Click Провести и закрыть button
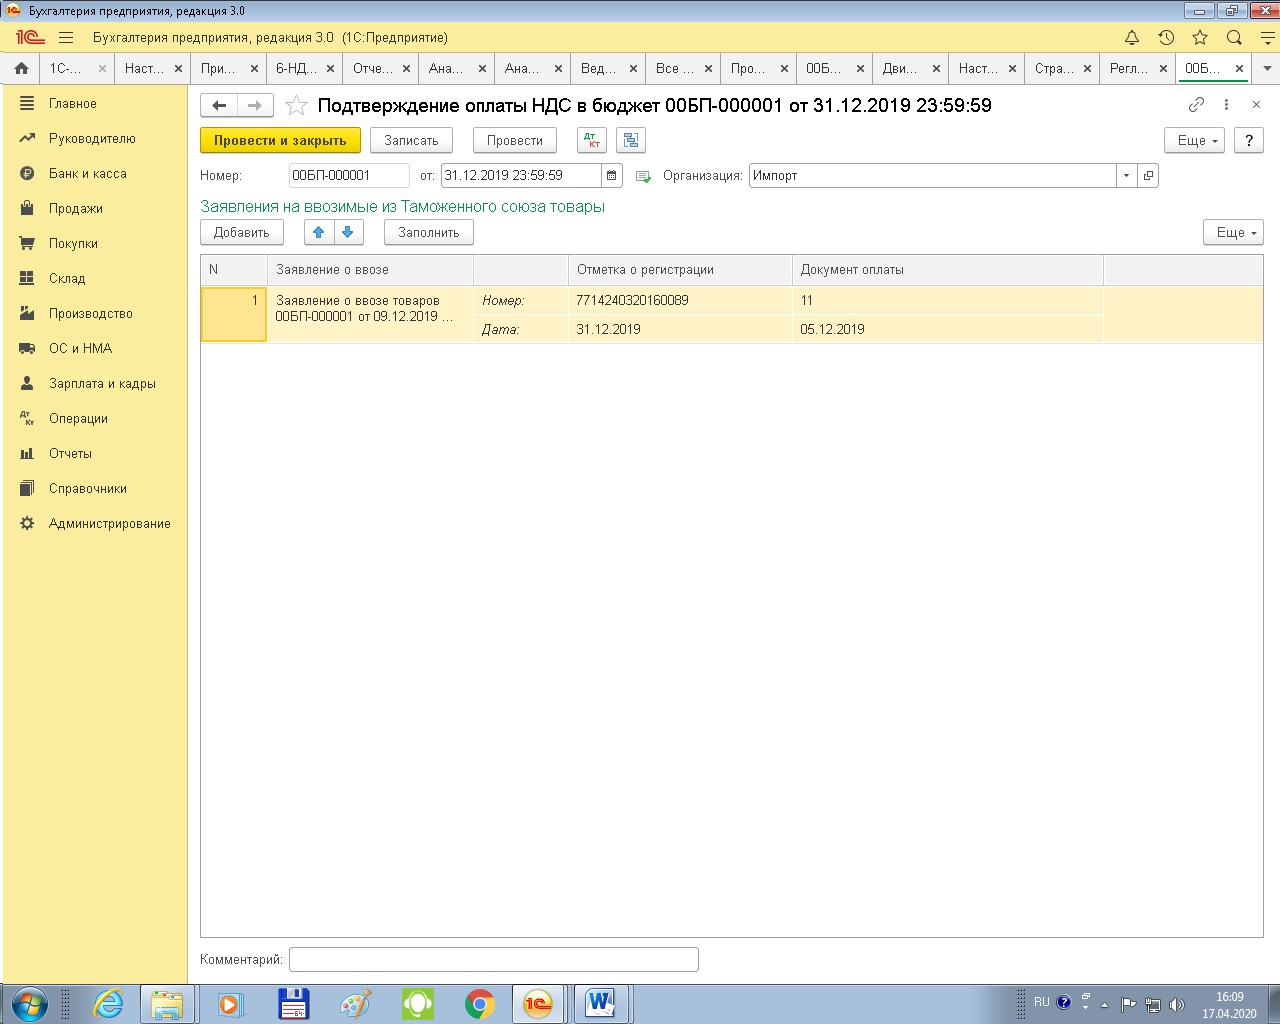The height and width of the screenshot is (1024, 1280). (280, 141)
